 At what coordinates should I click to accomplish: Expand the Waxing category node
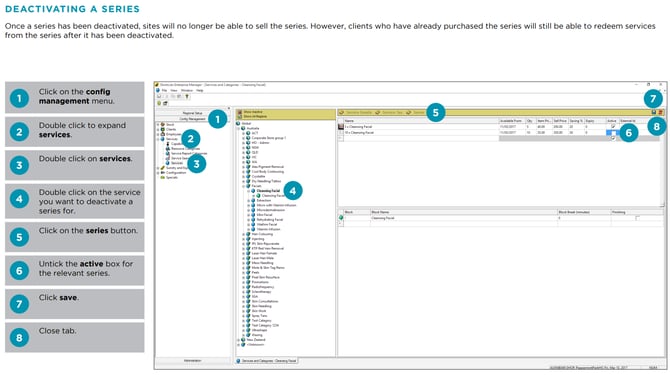click(244, 335)
